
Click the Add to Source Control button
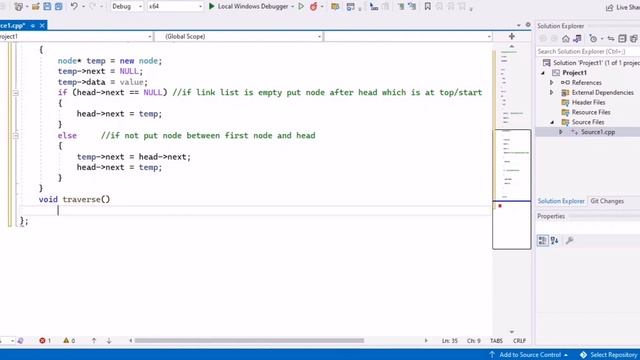pyautogui.click(x=529, y=355)
